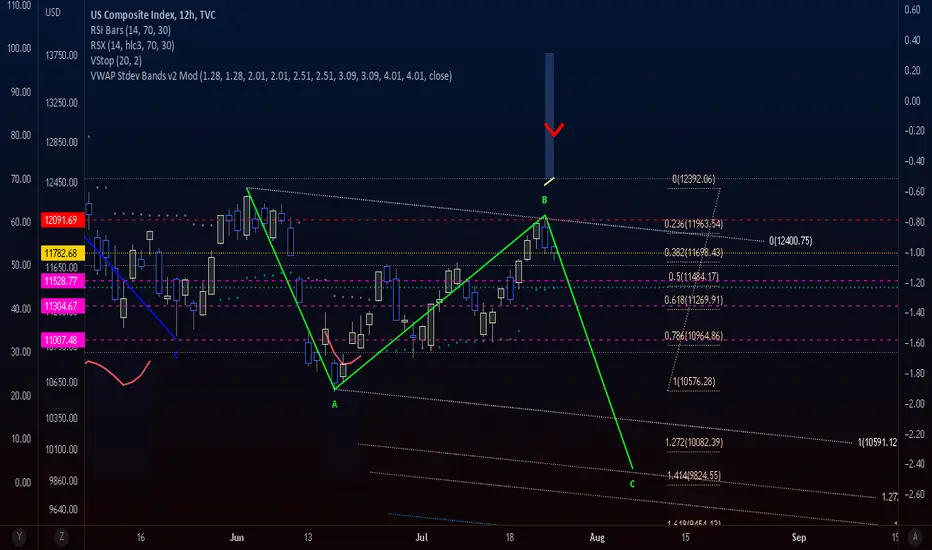The height and width of the screenshot is (550, 932).
Task: Click the 0.60 value on right scale
Action: point(912,10)
